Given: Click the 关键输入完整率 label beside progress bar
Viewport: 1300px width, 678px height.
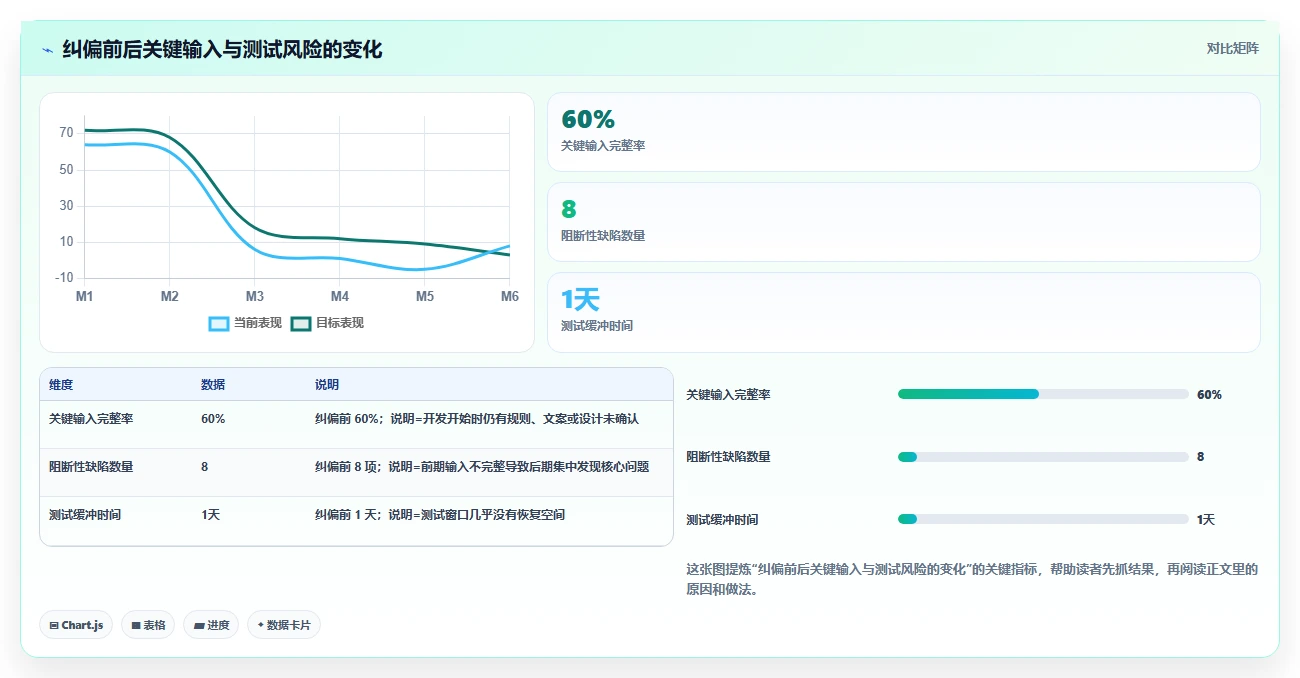Looking at the screenshot, I should click(728, 395).
